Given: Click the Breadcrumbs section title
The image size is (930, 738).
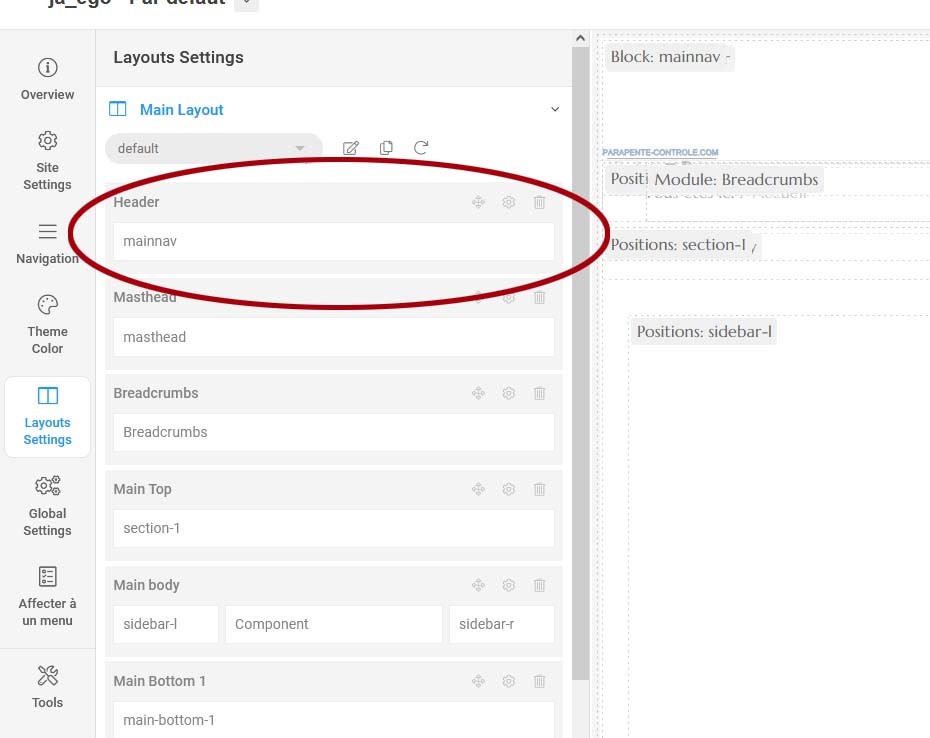Looking at the screenshot, I should [x=156, y=393].
